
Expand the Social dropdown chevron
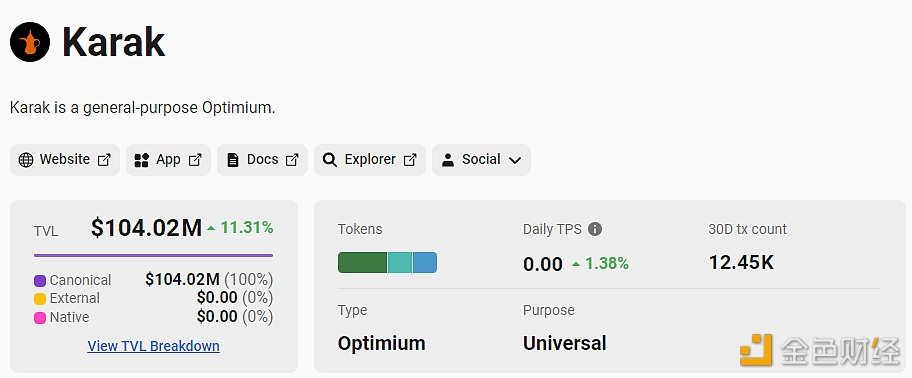[x=514, y=161]
